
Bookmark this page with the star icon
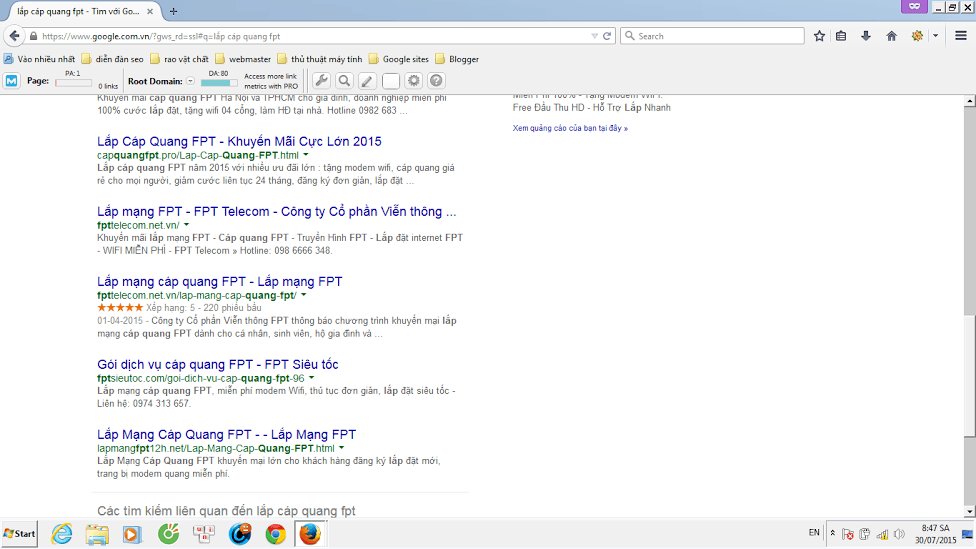(819, 36)
